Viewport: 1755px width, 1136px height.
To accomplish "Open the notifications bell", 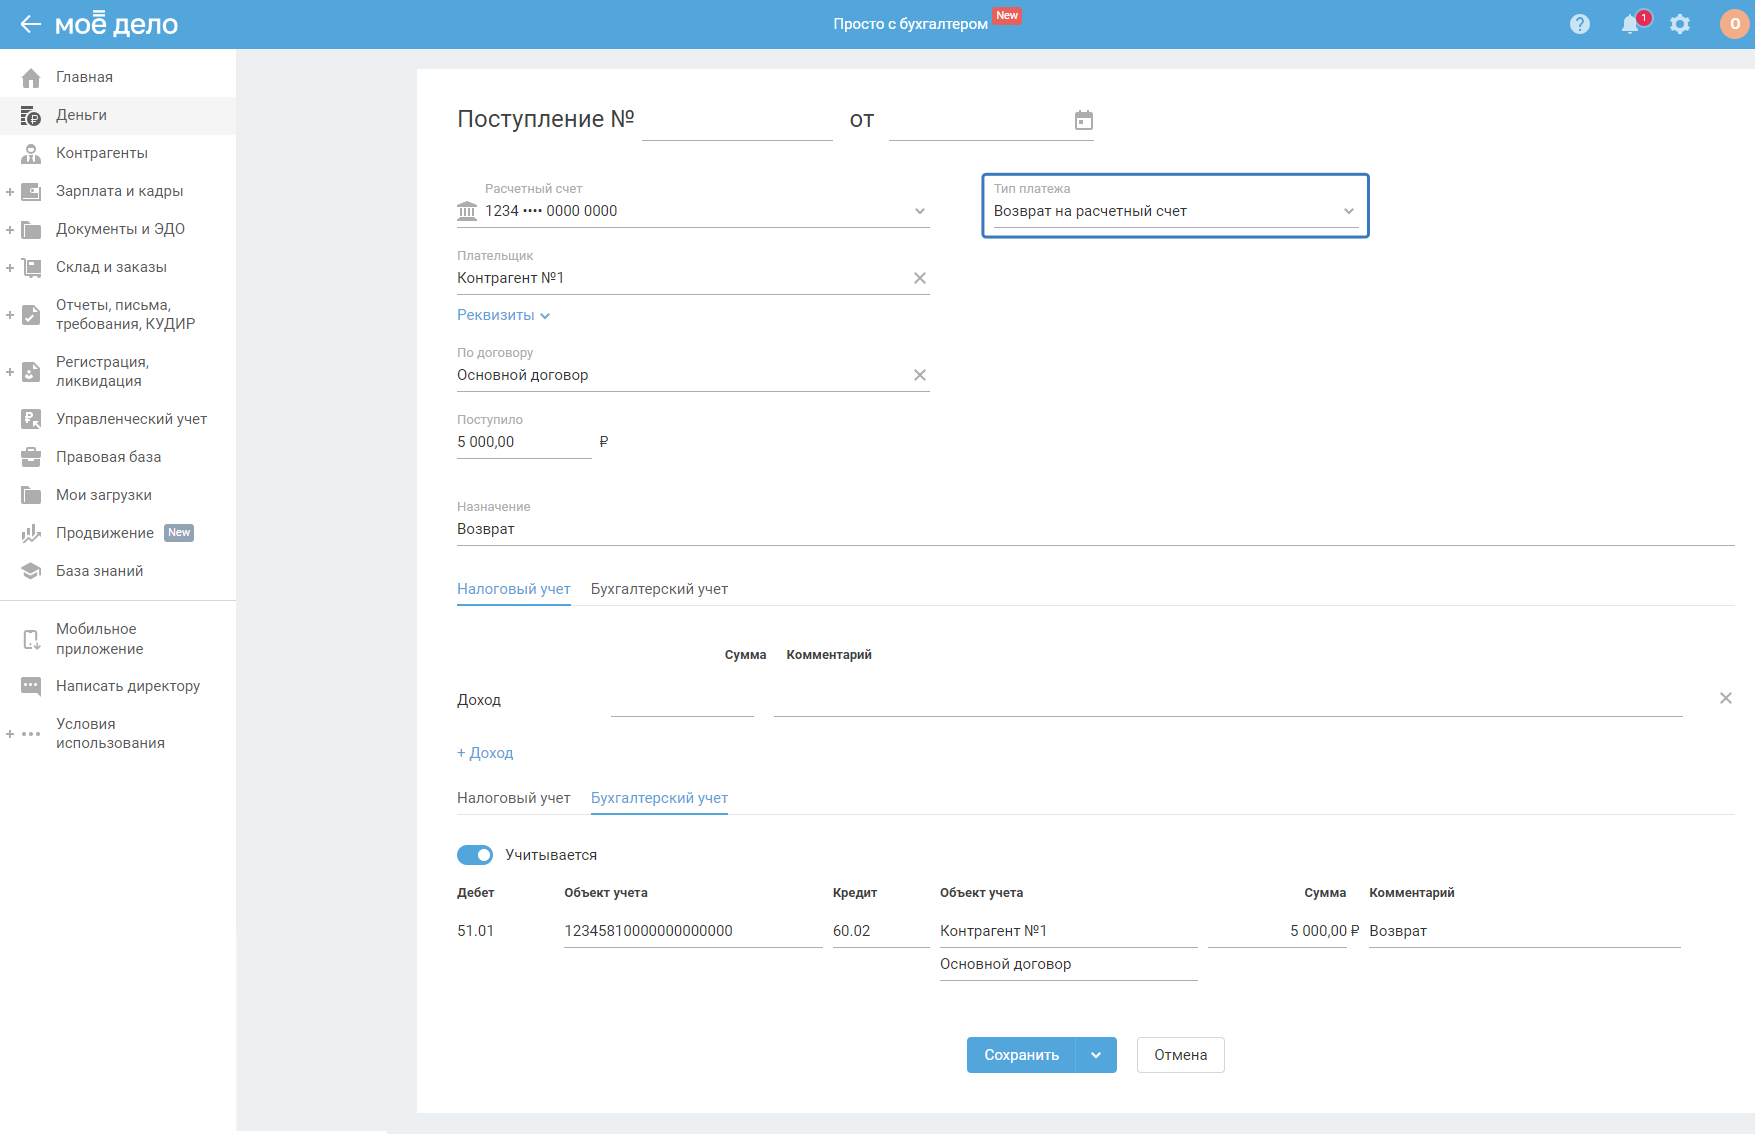I will pyautogui.click(x=1630, y=24).
